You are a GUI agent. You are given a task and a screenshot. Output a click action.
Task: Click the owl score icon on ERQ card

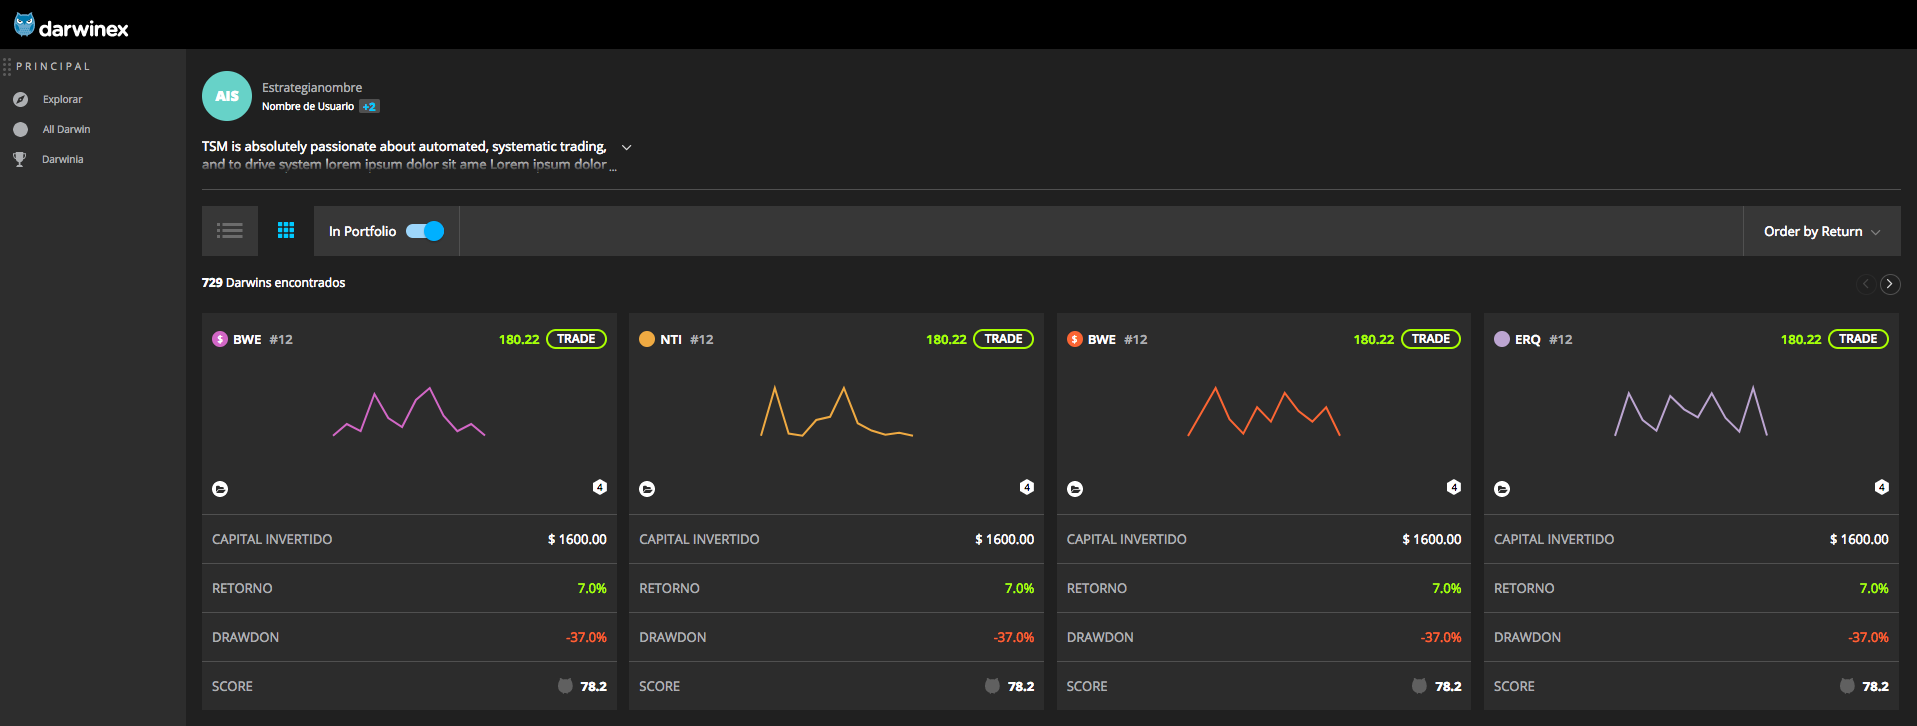point(1847,686)
